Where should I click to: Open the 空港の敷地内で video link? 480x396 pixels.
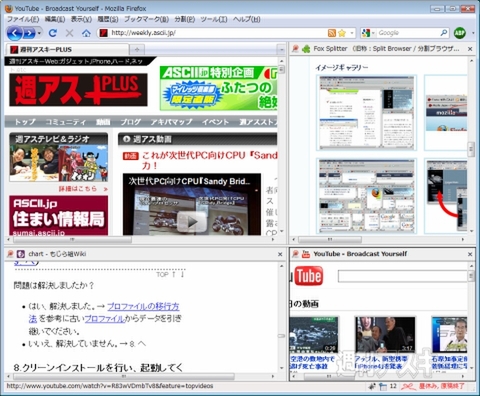tap(312, 363)
